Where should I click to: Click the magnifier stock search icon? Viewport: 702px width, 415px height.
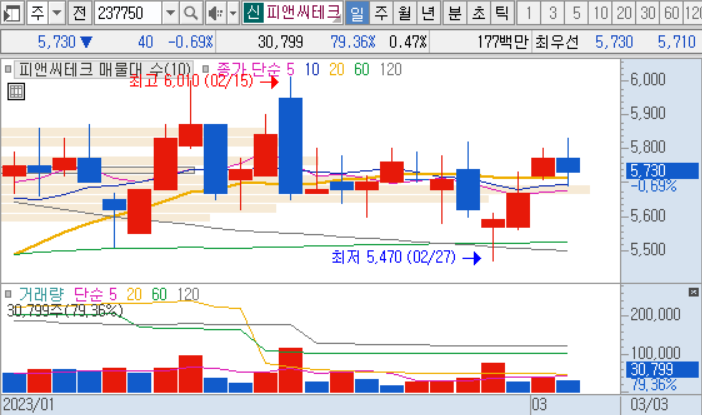(191, 13)
